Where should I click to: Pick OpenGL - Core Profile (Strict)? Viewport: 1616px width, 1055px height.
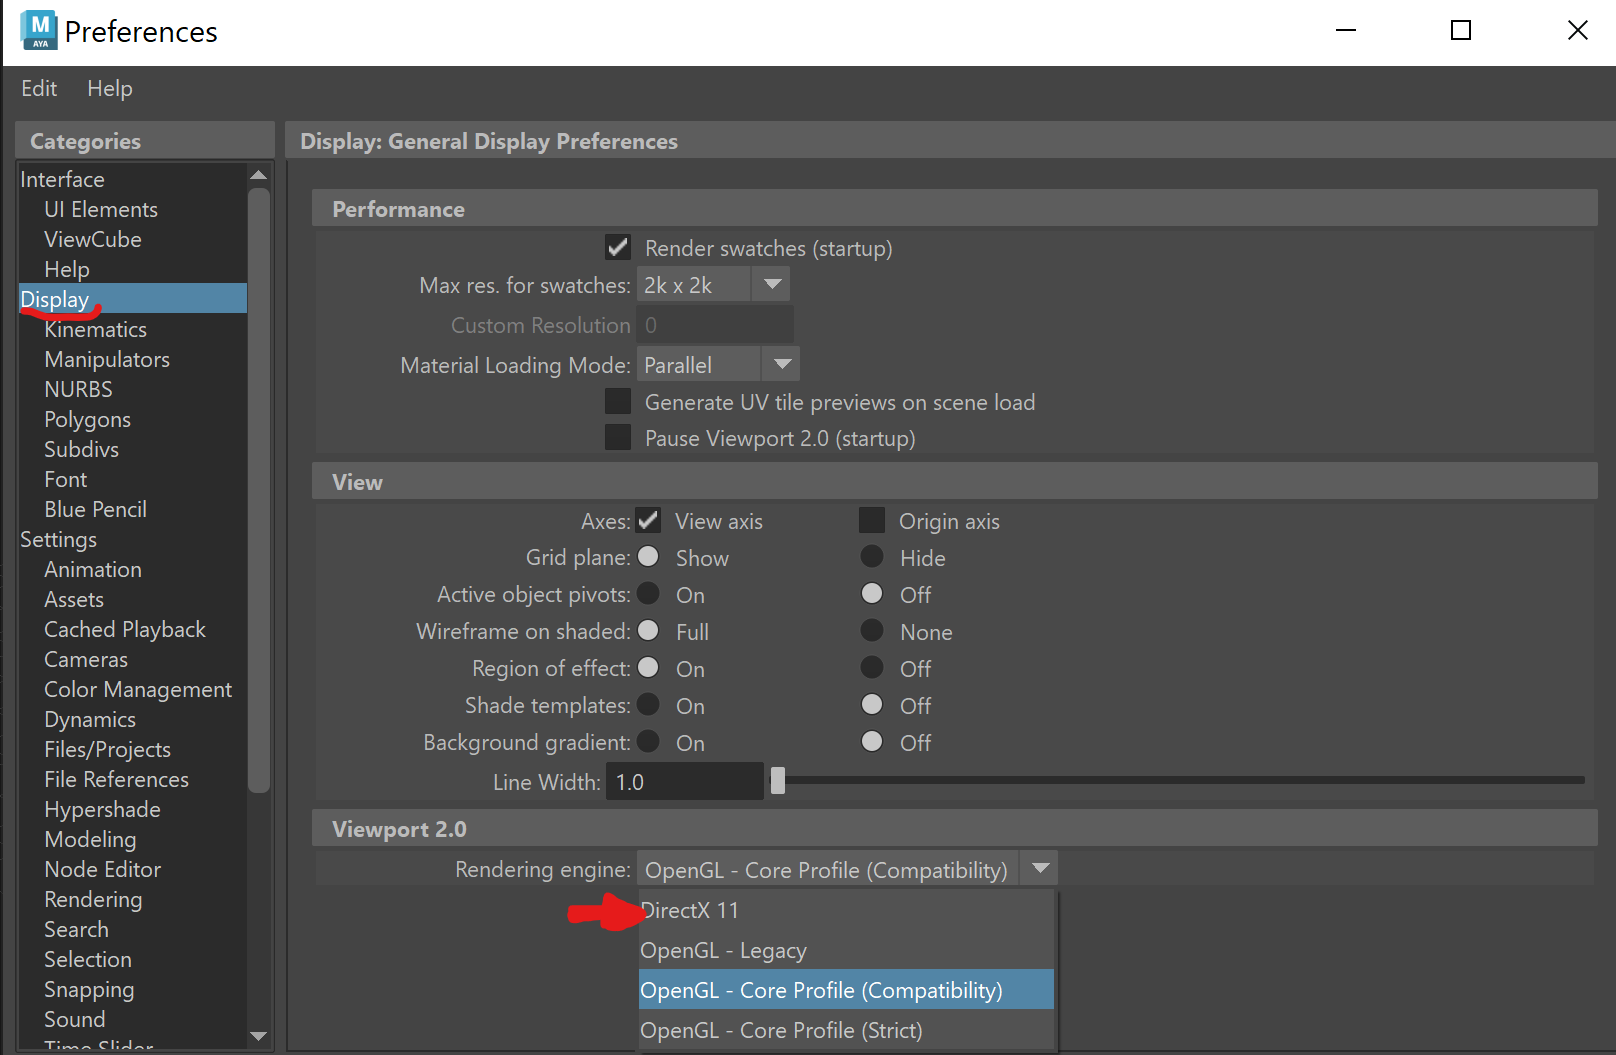[x=781, y=1030]
